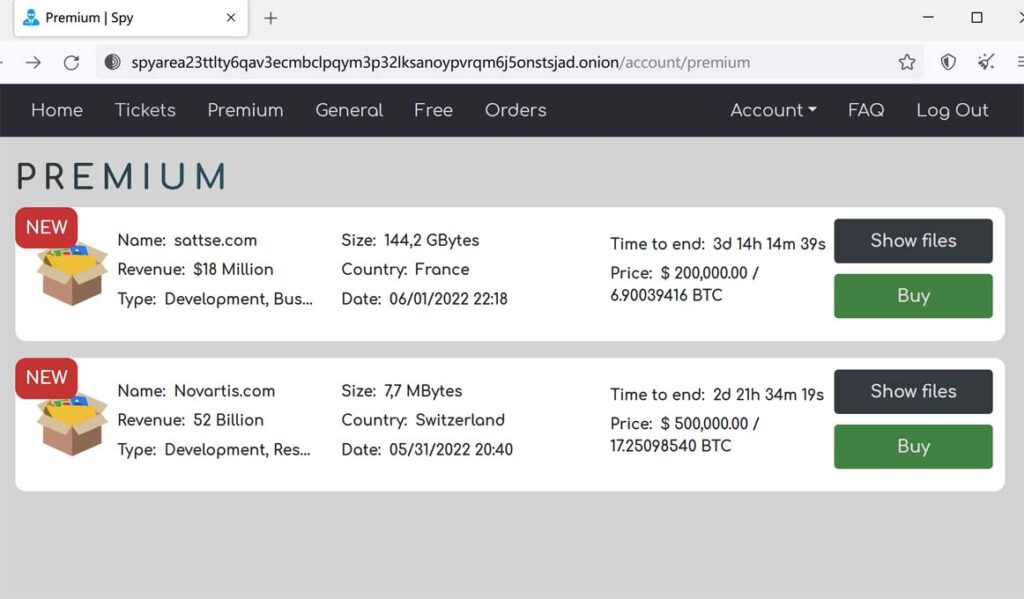Click the onion site identity icon

112,62
